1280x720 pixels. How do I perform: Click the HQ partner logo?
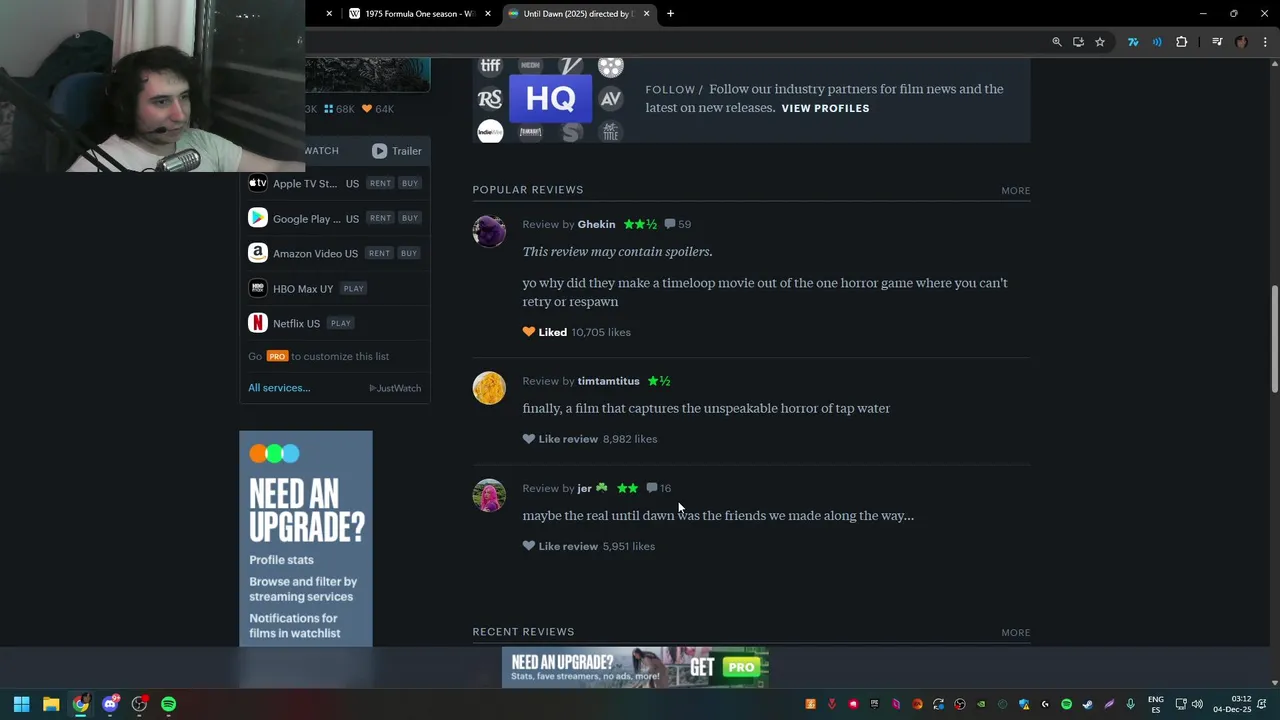[550, 99]
